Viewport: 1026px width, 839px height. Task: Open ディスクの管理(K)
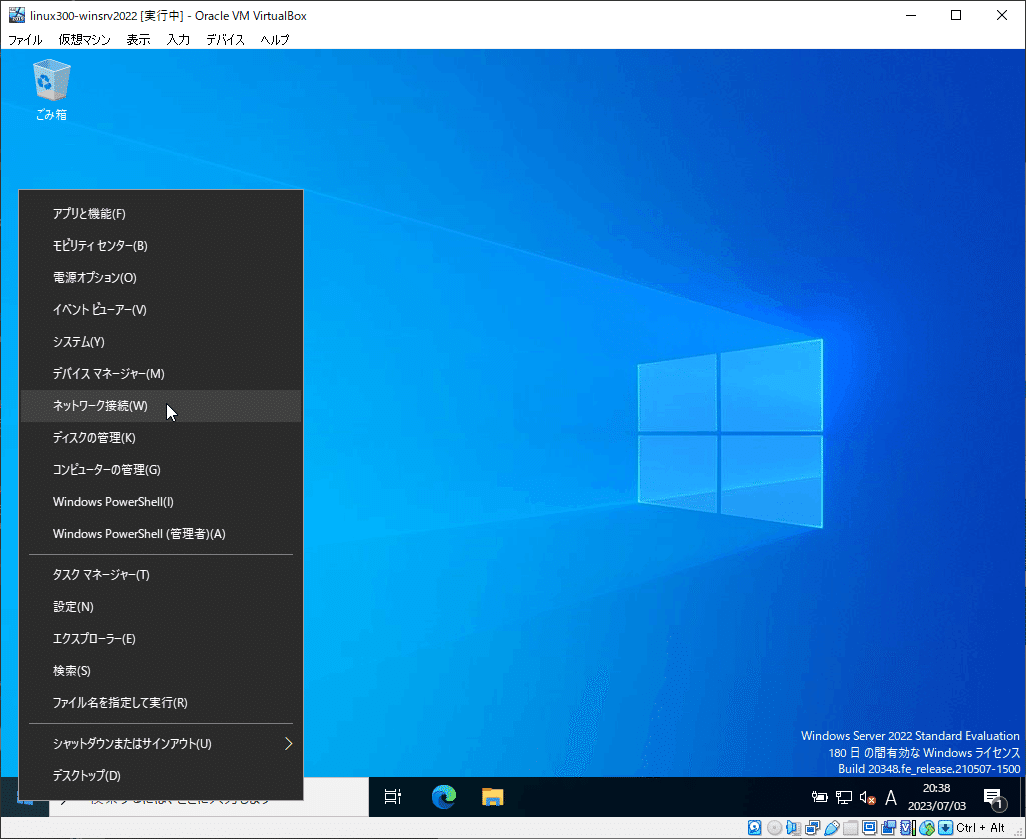pyautogui.click(x=161, y=438)
